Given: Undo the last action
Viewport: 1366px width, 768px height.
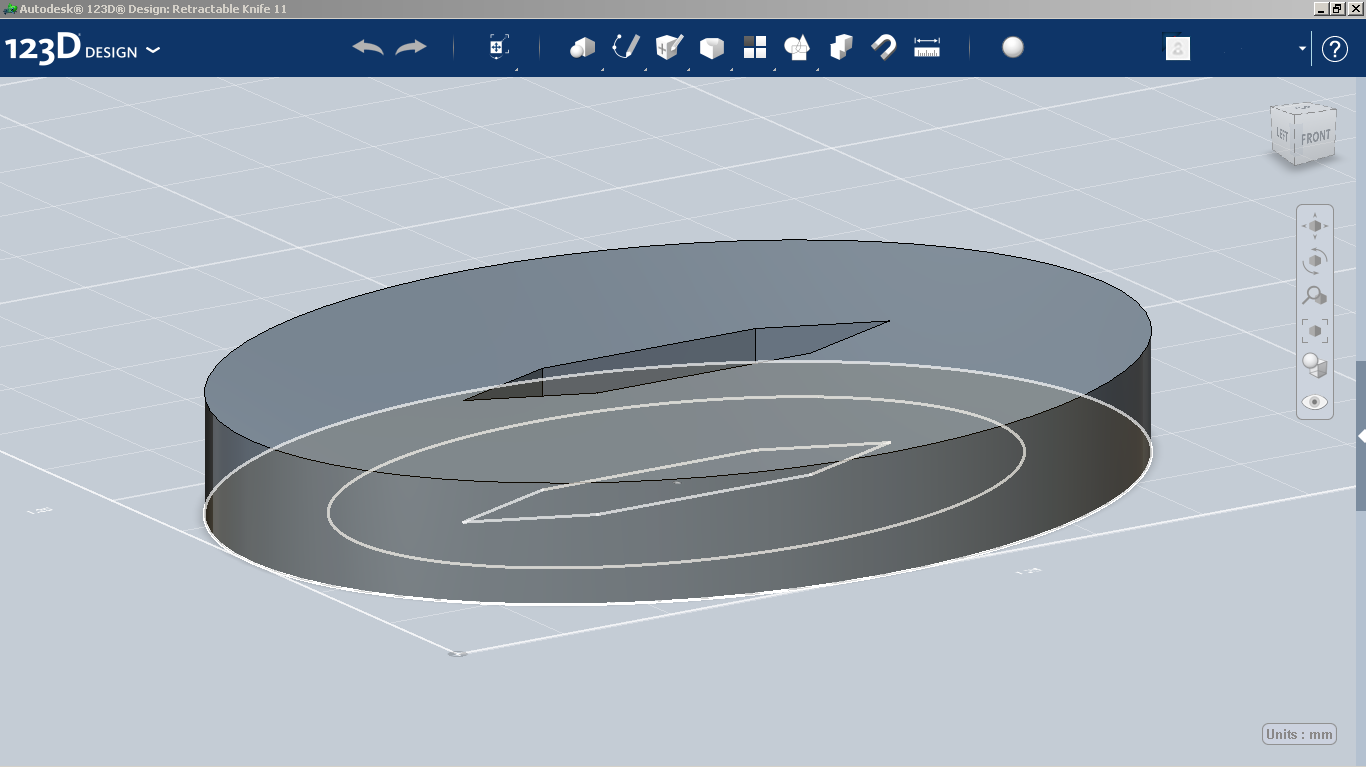Looking at the screenshot, I should pyautogui.click(x=368, y=48).
